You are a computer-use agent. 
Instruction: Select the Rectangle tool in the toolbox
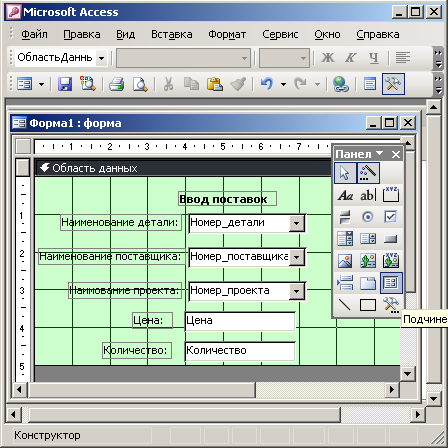[368, 305]
